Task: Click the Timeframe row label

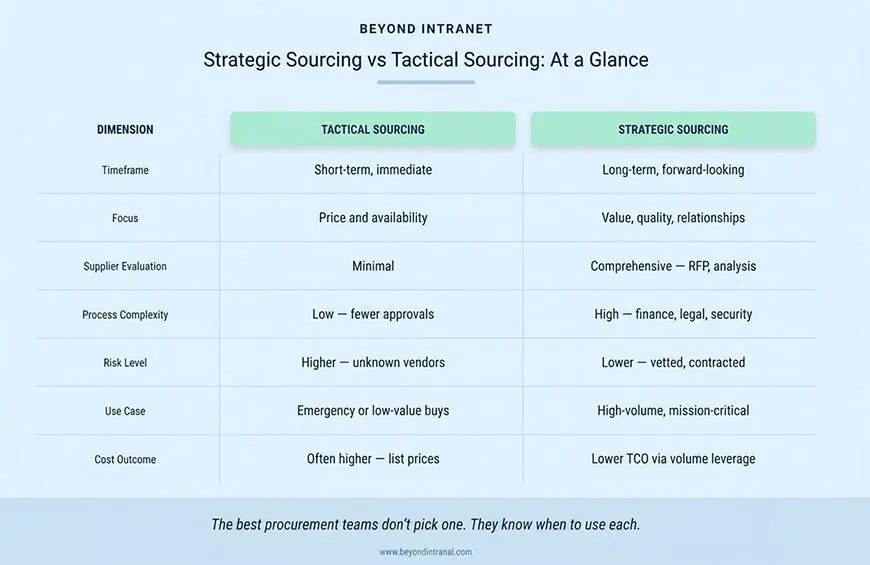Action: tap(125, 170)
